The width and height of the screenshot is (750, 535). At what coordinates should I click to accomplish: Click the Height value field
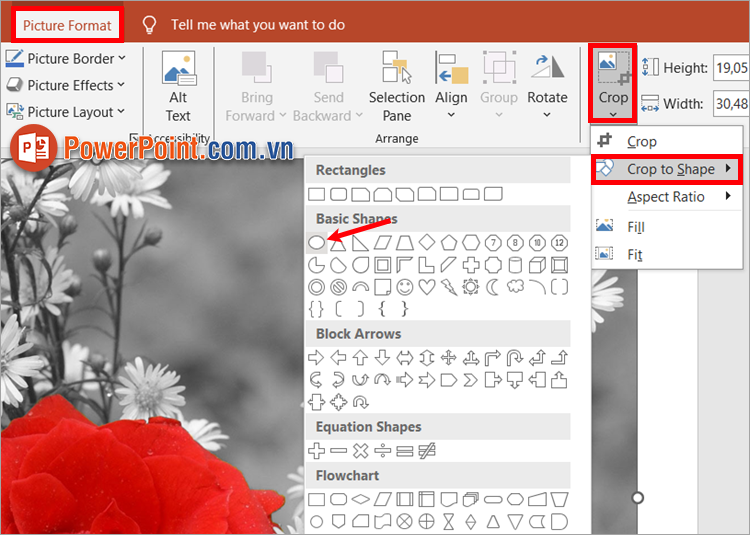[x=731, y=68]
